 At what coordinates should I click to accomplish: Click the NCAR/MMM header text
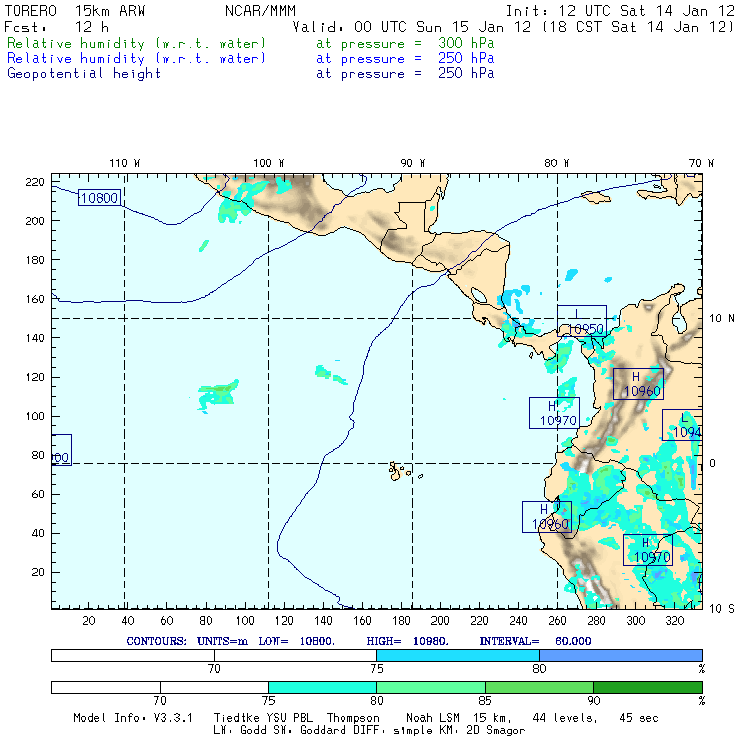click(260, 11)
